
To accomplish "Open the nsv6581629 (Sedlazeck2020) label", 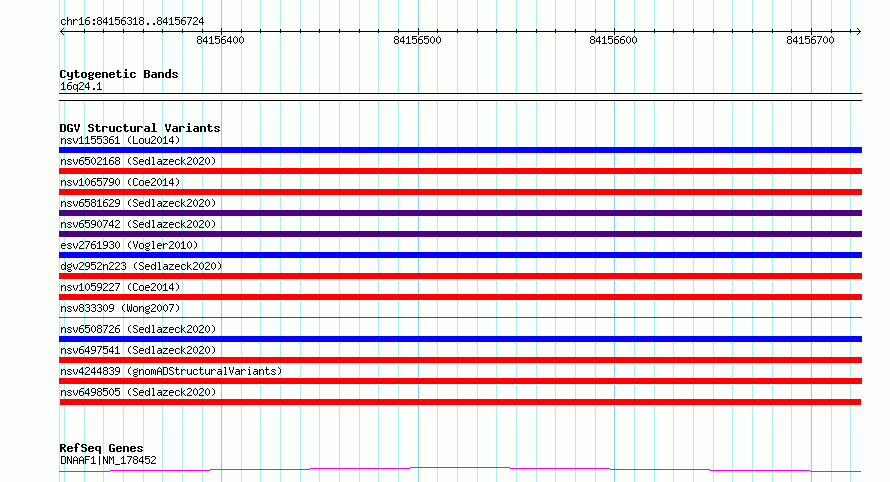I will (138, 203).
